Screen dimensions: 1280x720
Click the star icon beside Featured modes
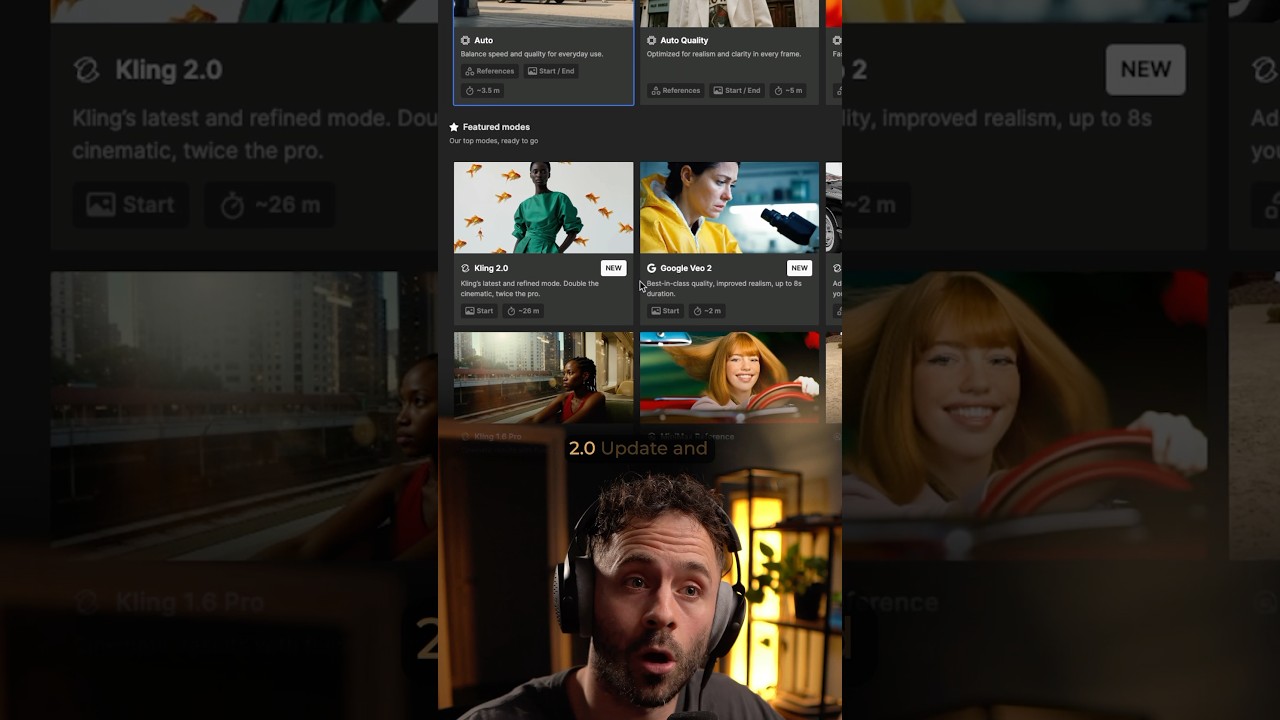click(454, 127)
